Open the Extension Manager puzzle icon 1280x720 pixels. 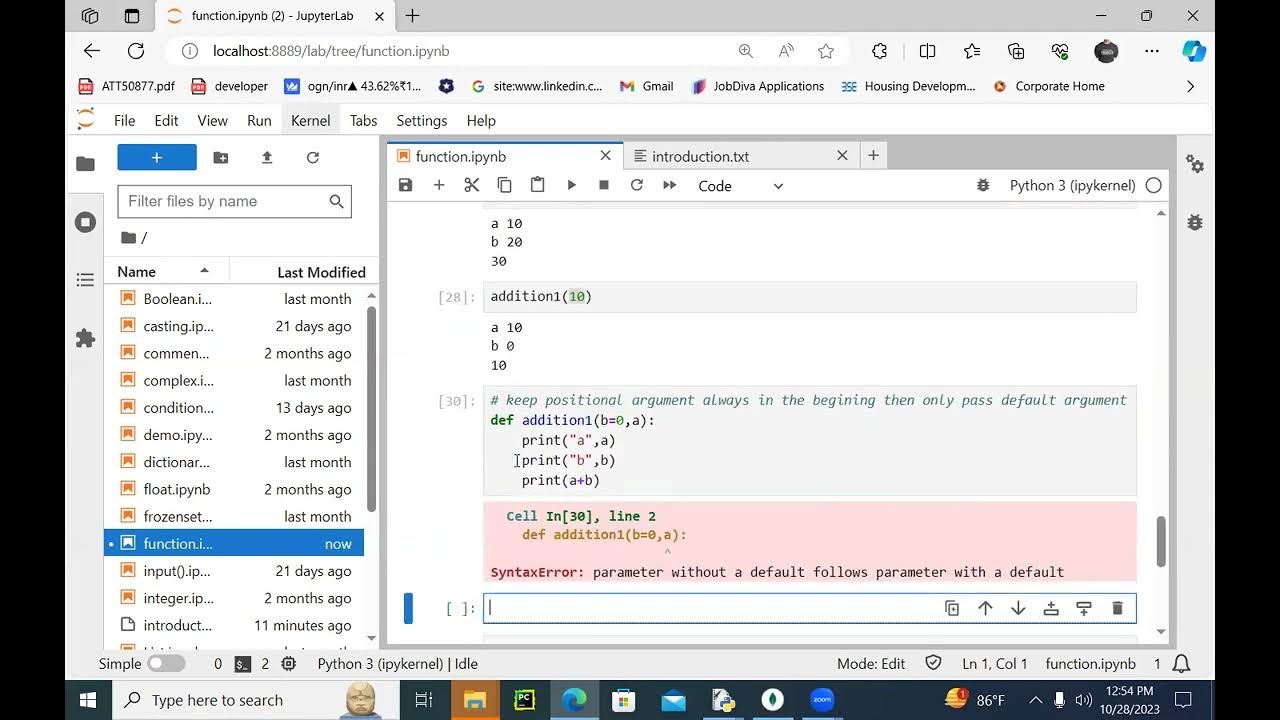[x=86, y=339]
